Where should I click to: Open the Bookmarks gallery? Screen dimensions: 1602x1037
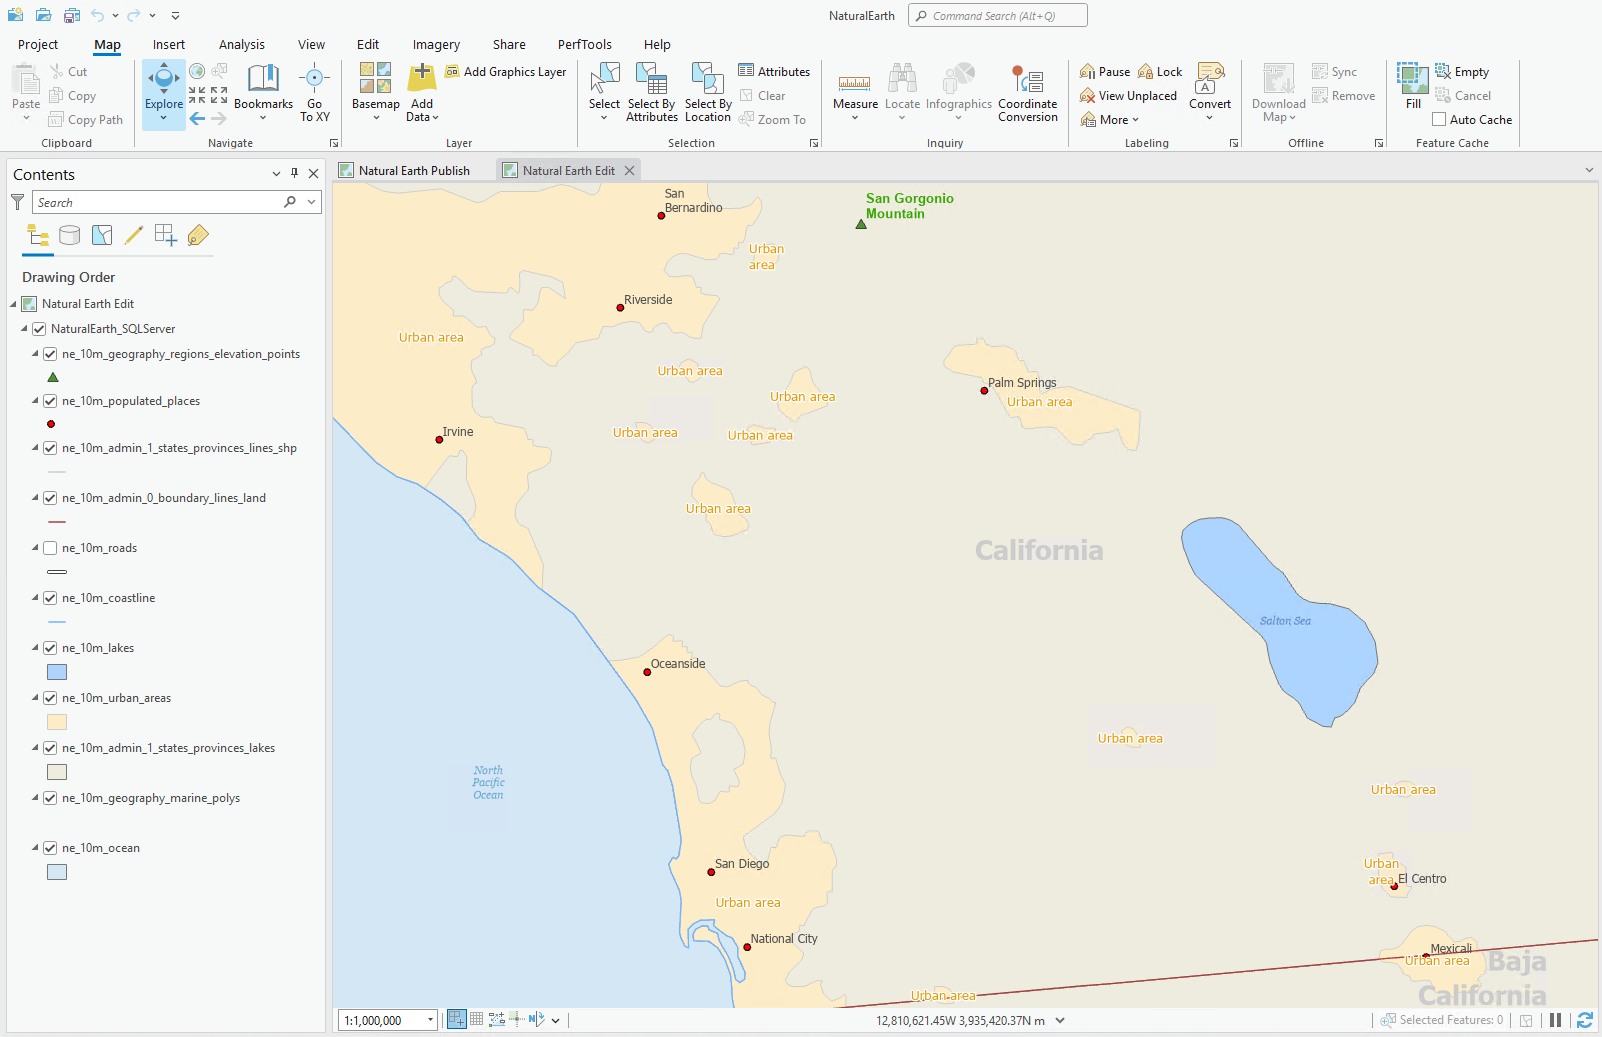(263, 91)
